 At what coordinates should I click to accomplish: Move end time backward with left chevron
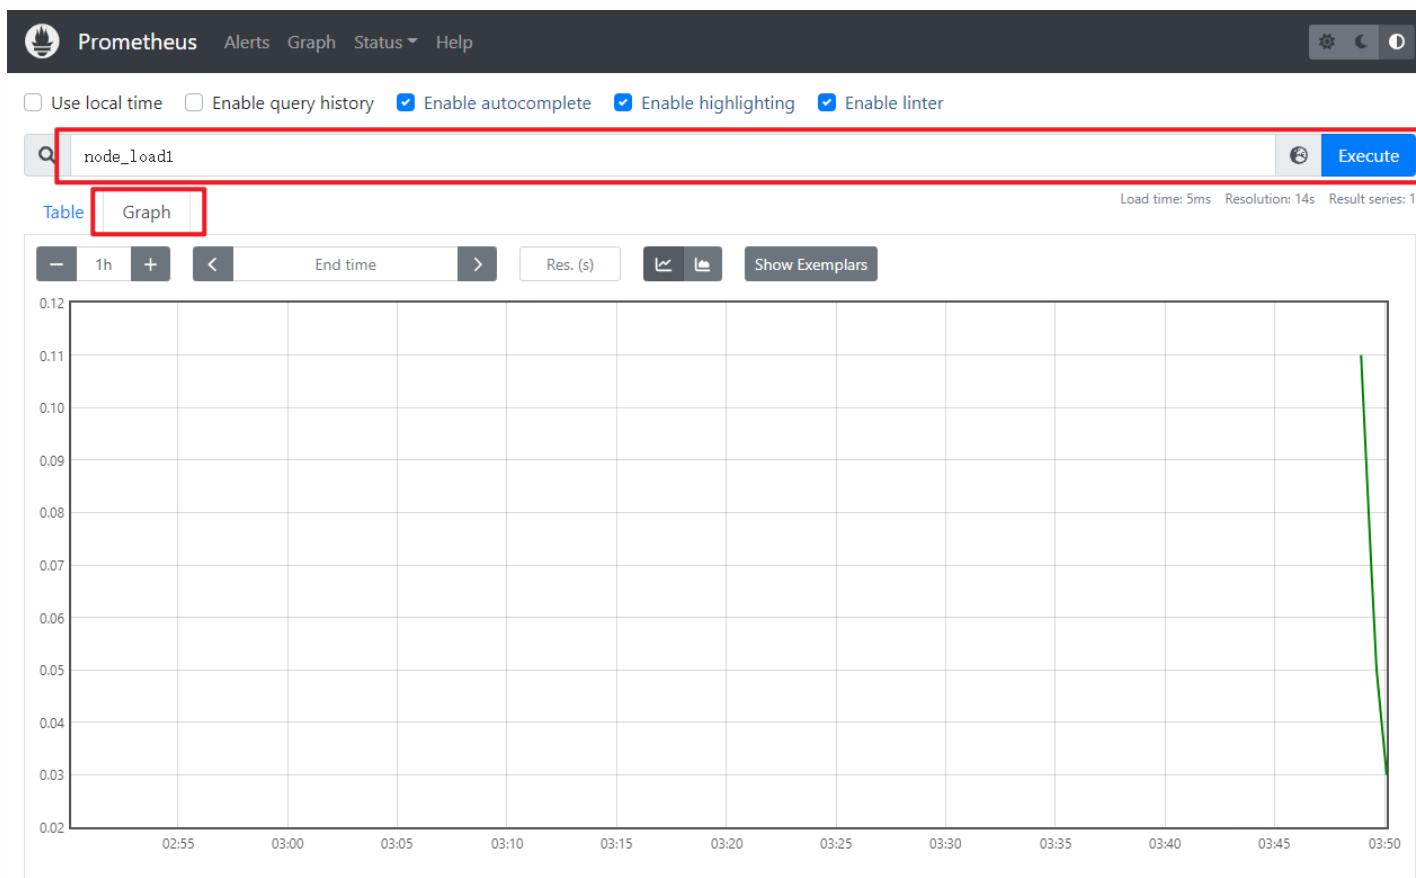pos(213,265)
